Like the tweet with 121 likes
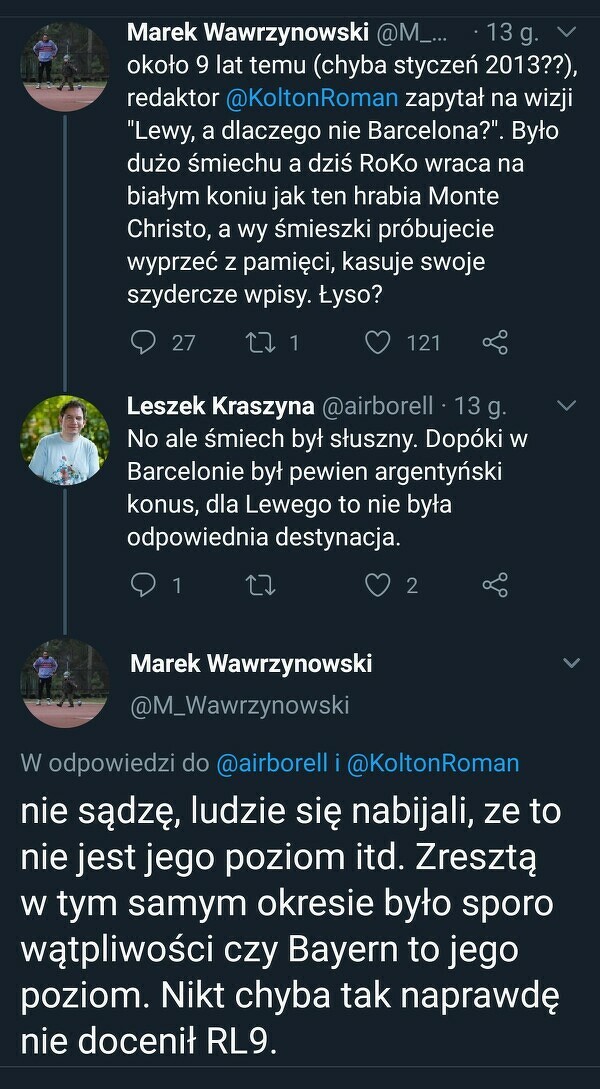Viewport: 600px width, 1089px height. [x=377, y=343]
